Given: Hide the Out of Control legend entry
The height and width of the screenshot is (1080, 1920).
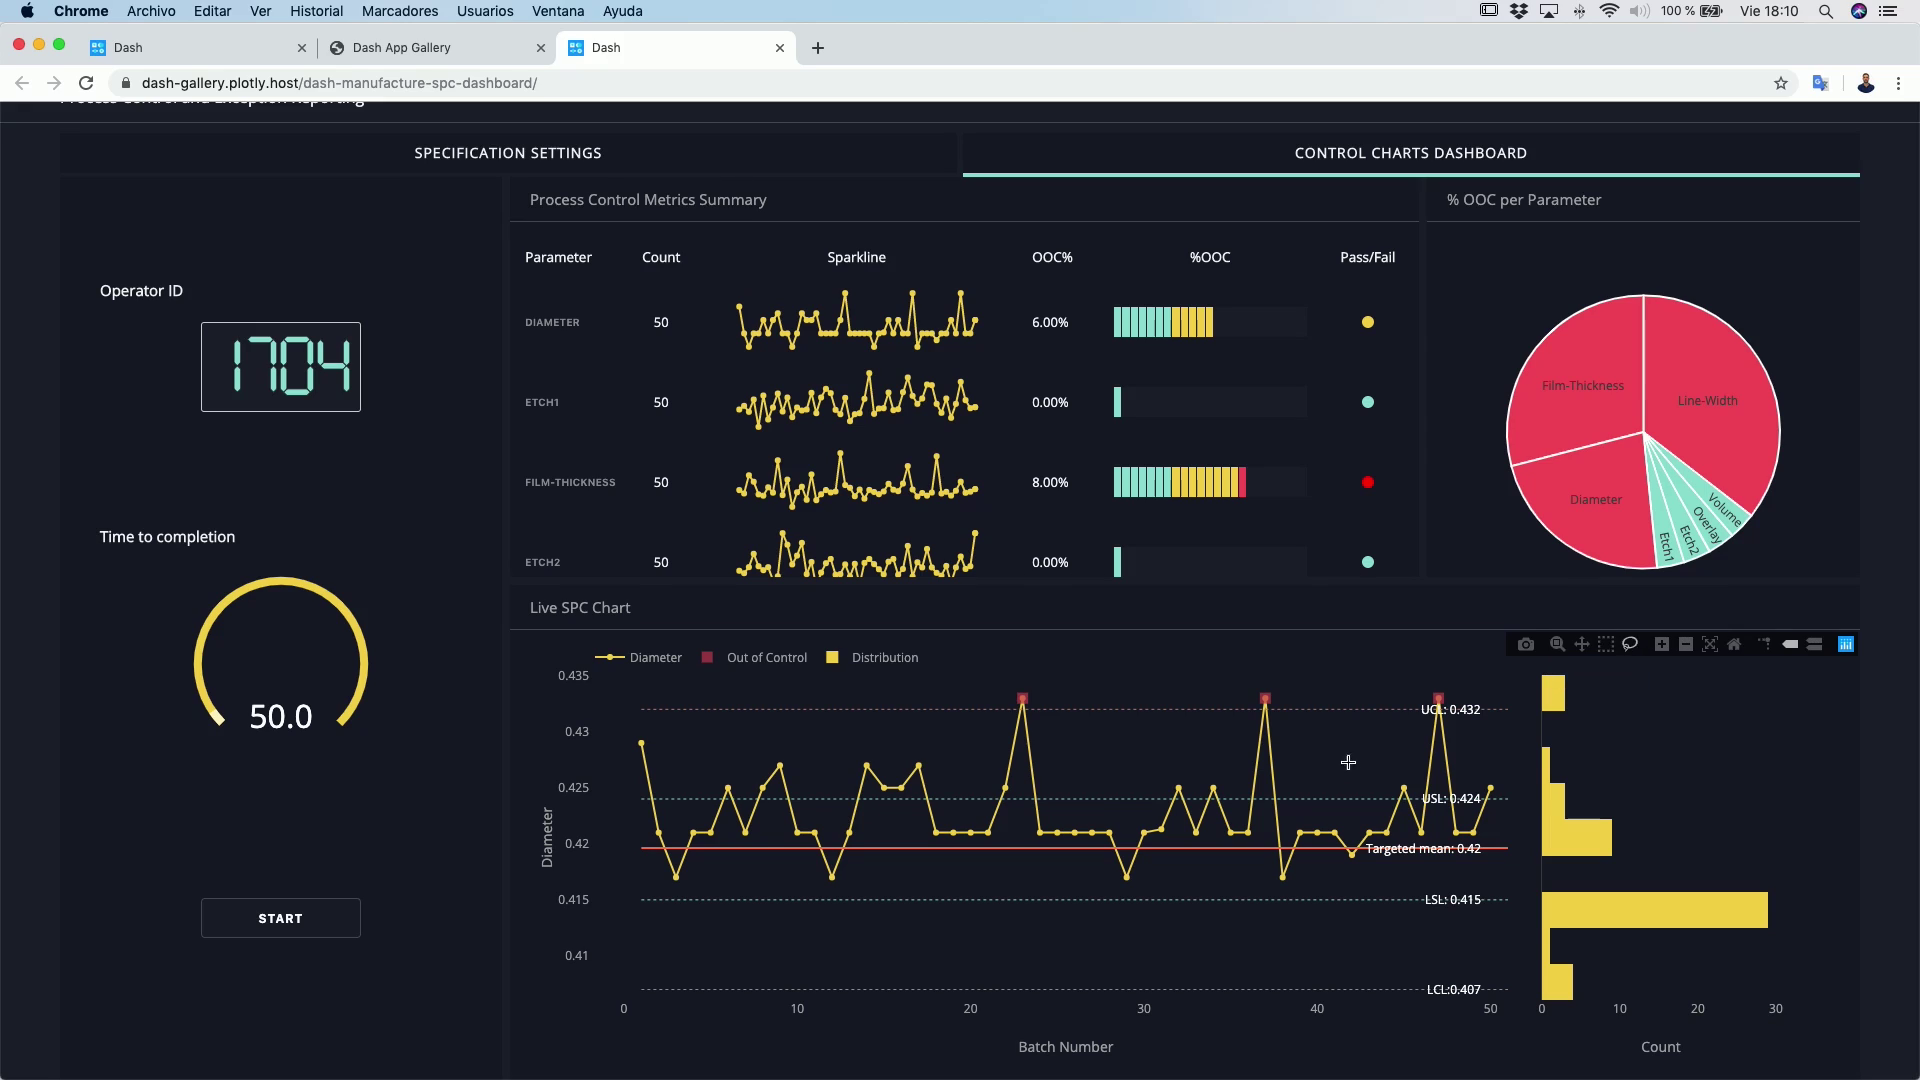Looking at the screenshot, I should click(x=766, y=658).
